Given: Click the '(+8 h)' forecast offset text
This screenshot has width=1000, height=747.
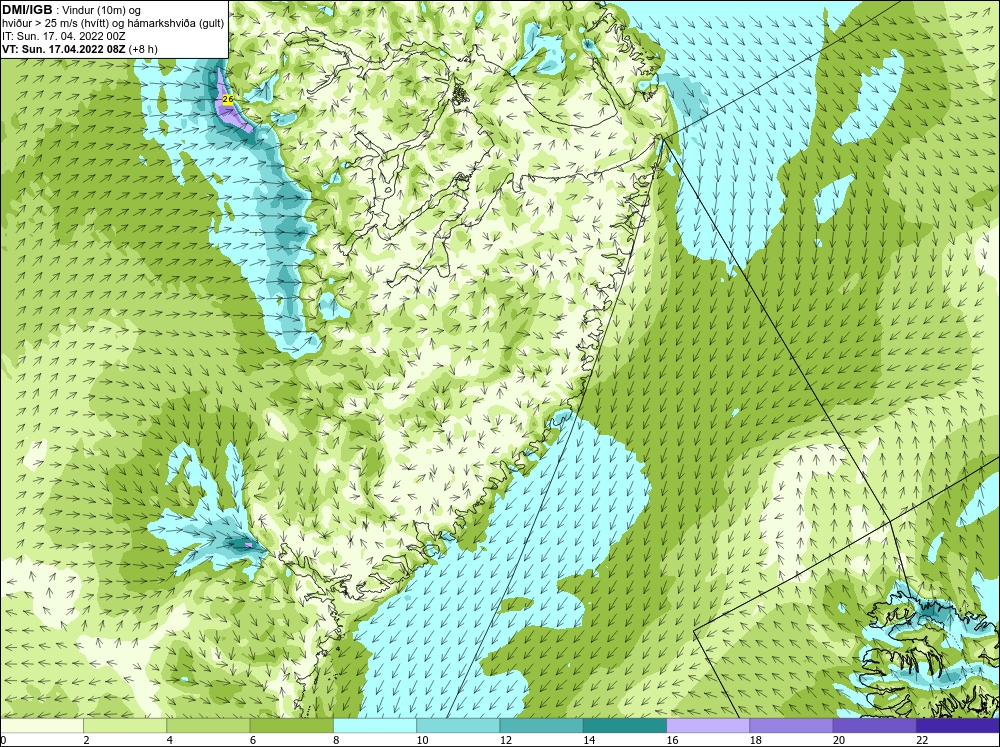Looking at the screenshot, I should pos(143,48).
